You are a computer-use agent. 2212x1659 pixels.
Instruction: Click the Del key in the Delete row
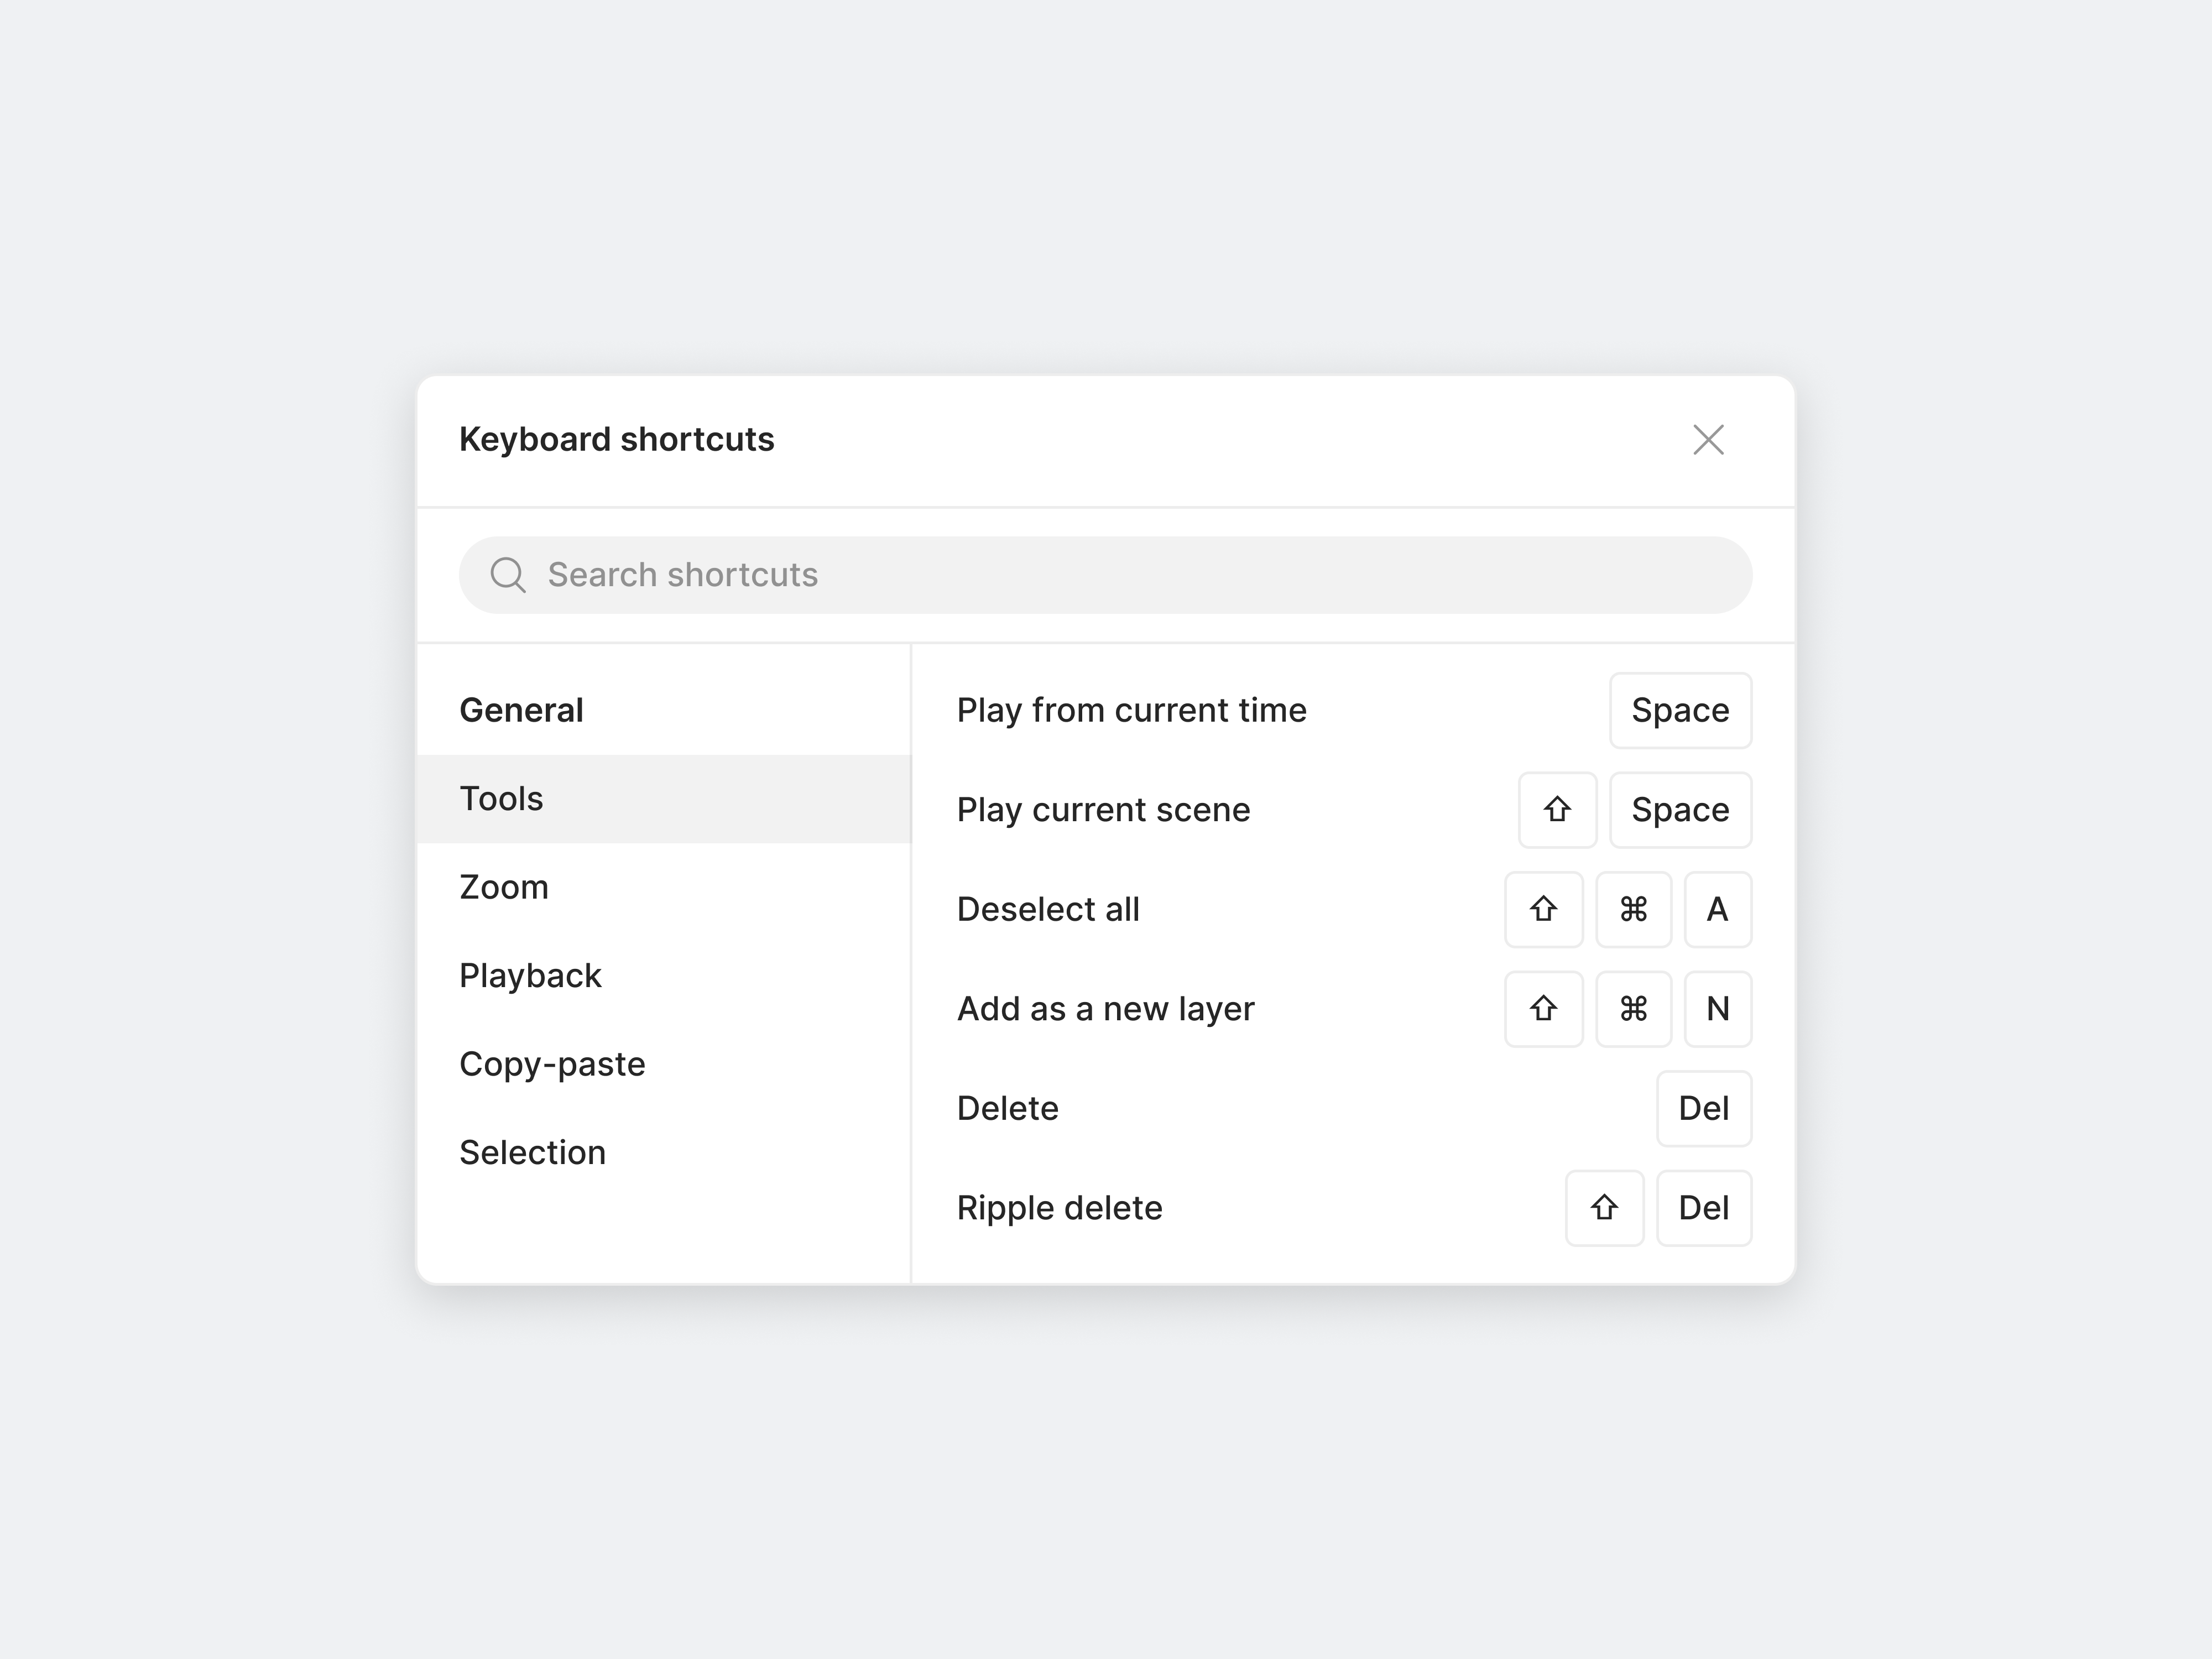1704,1108
